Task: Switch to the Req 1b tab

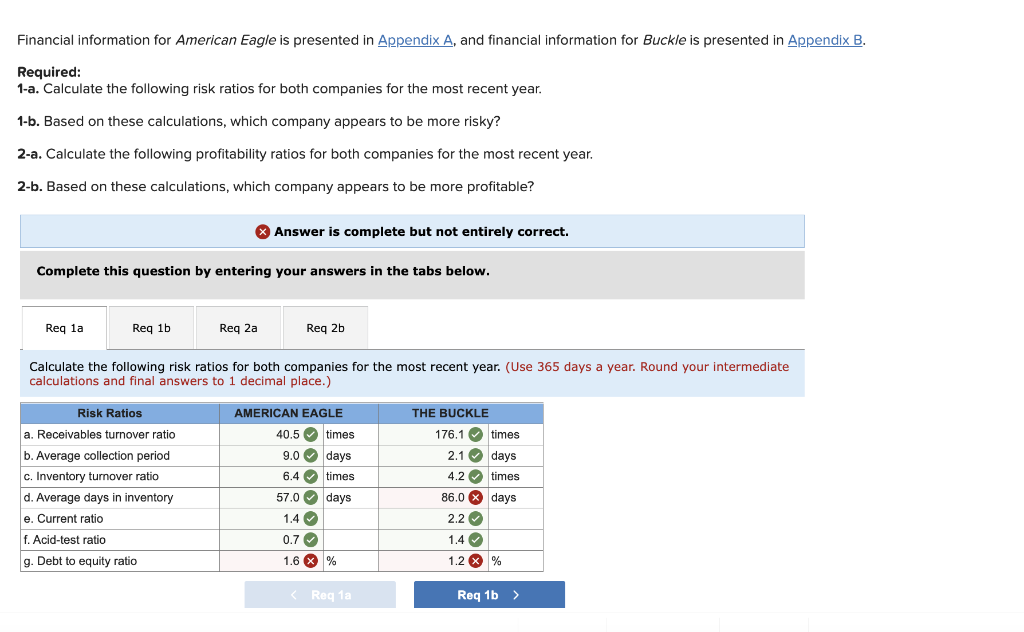Action: click(x=152, y=328)
